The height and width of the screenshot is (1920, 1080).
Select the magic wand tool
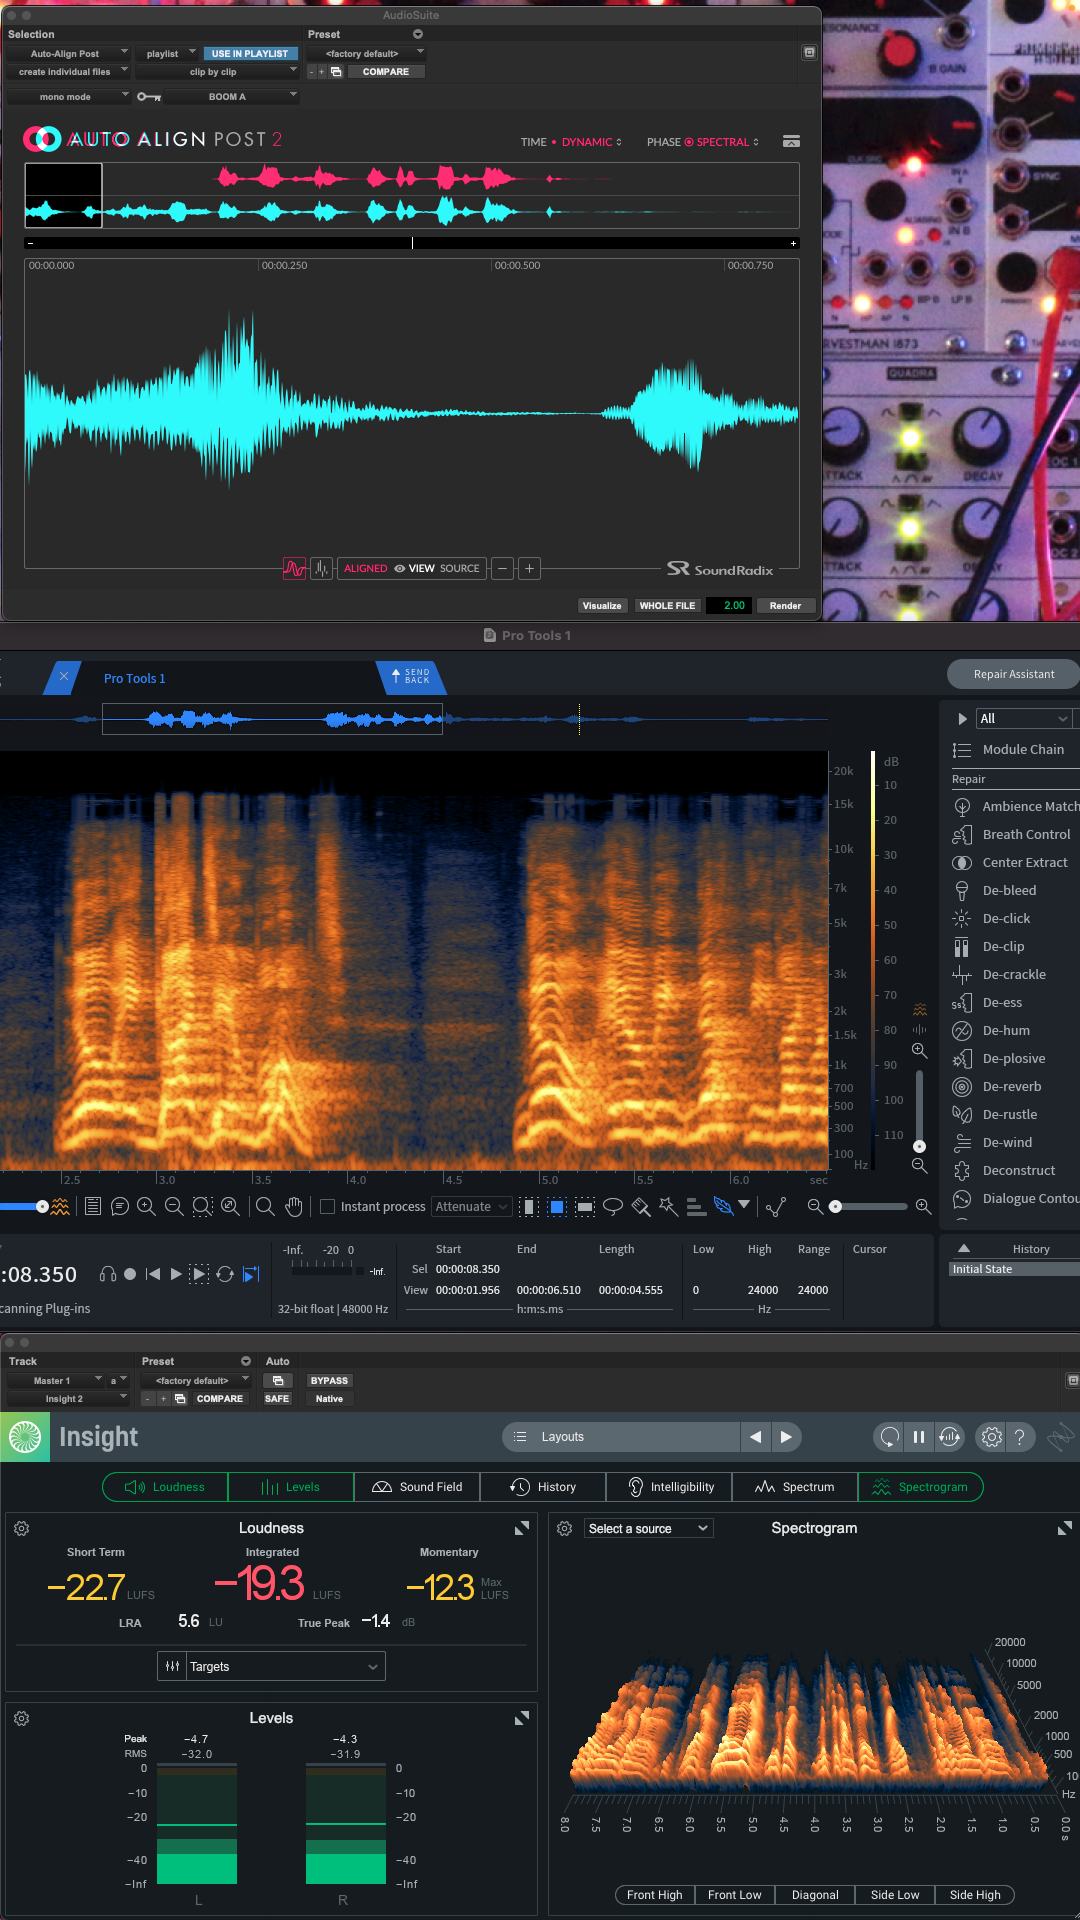(668, 1207)
